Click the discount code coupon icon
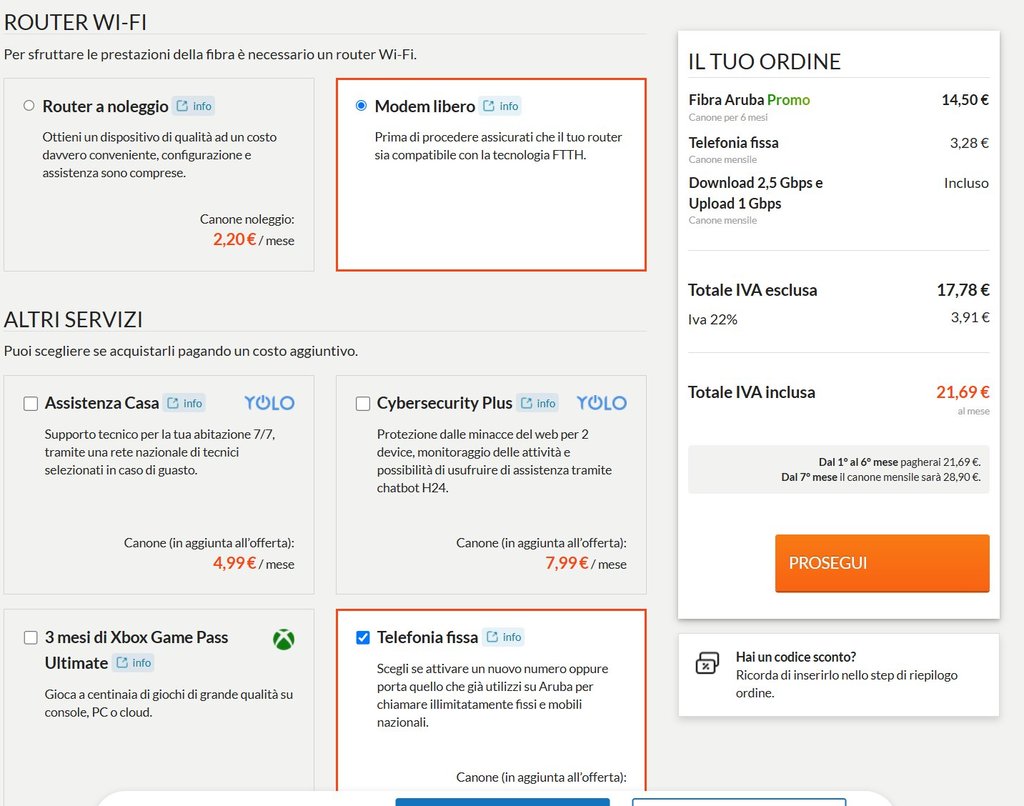This screenshot has width=1024, height=806. pos(707,664)
